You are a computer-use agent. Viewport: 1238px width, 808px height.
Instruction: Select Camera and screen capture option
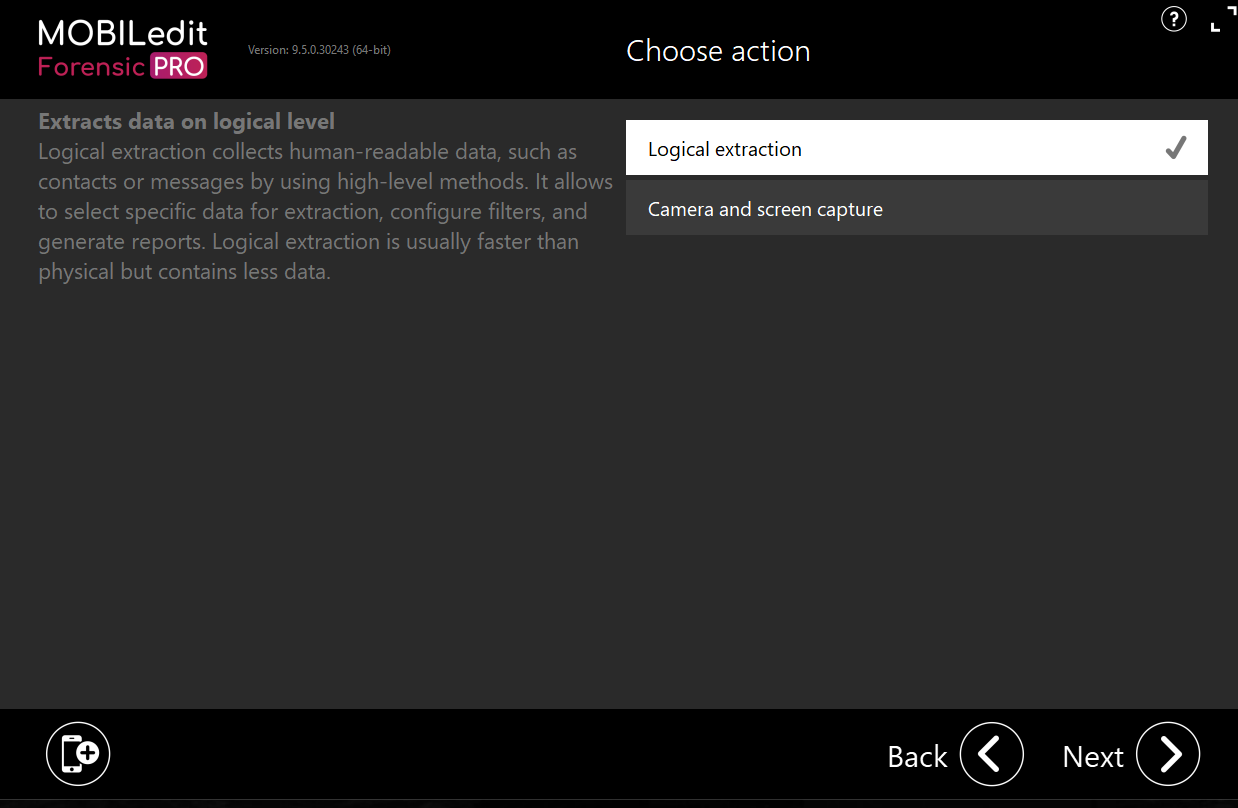click(916, 209)
